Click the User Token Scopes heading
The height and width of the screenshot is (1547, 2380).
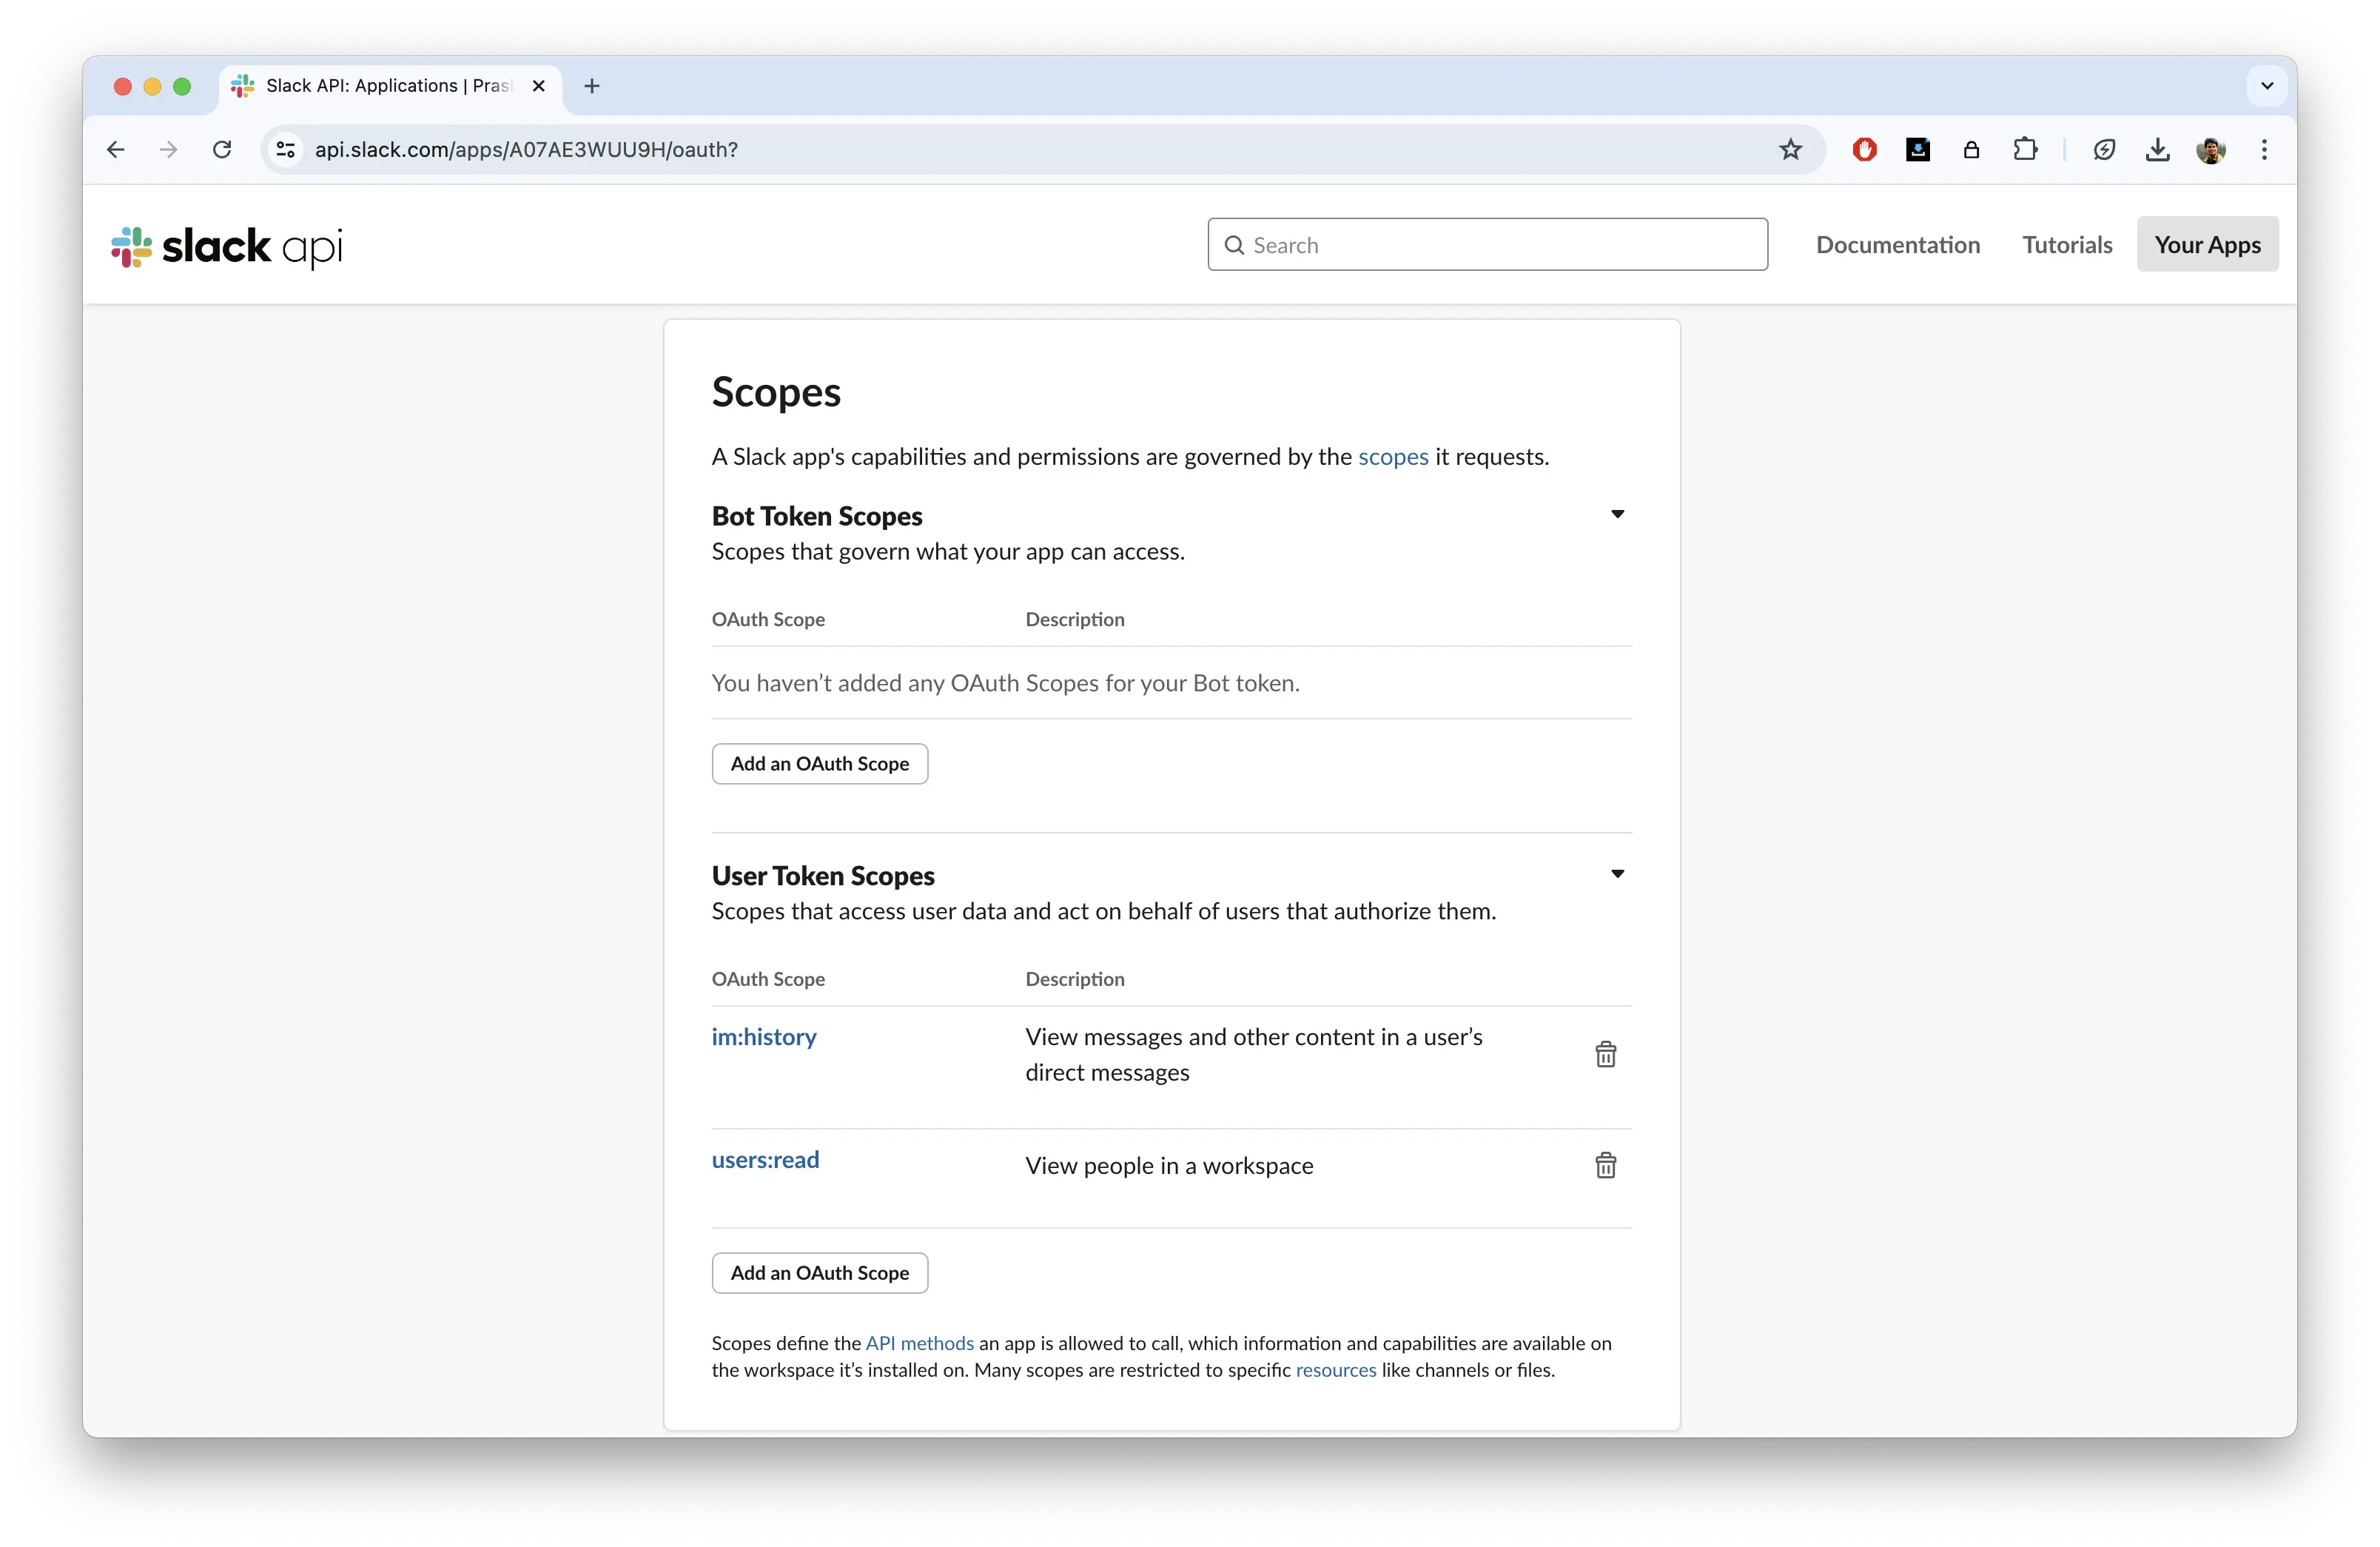point(823,876)
